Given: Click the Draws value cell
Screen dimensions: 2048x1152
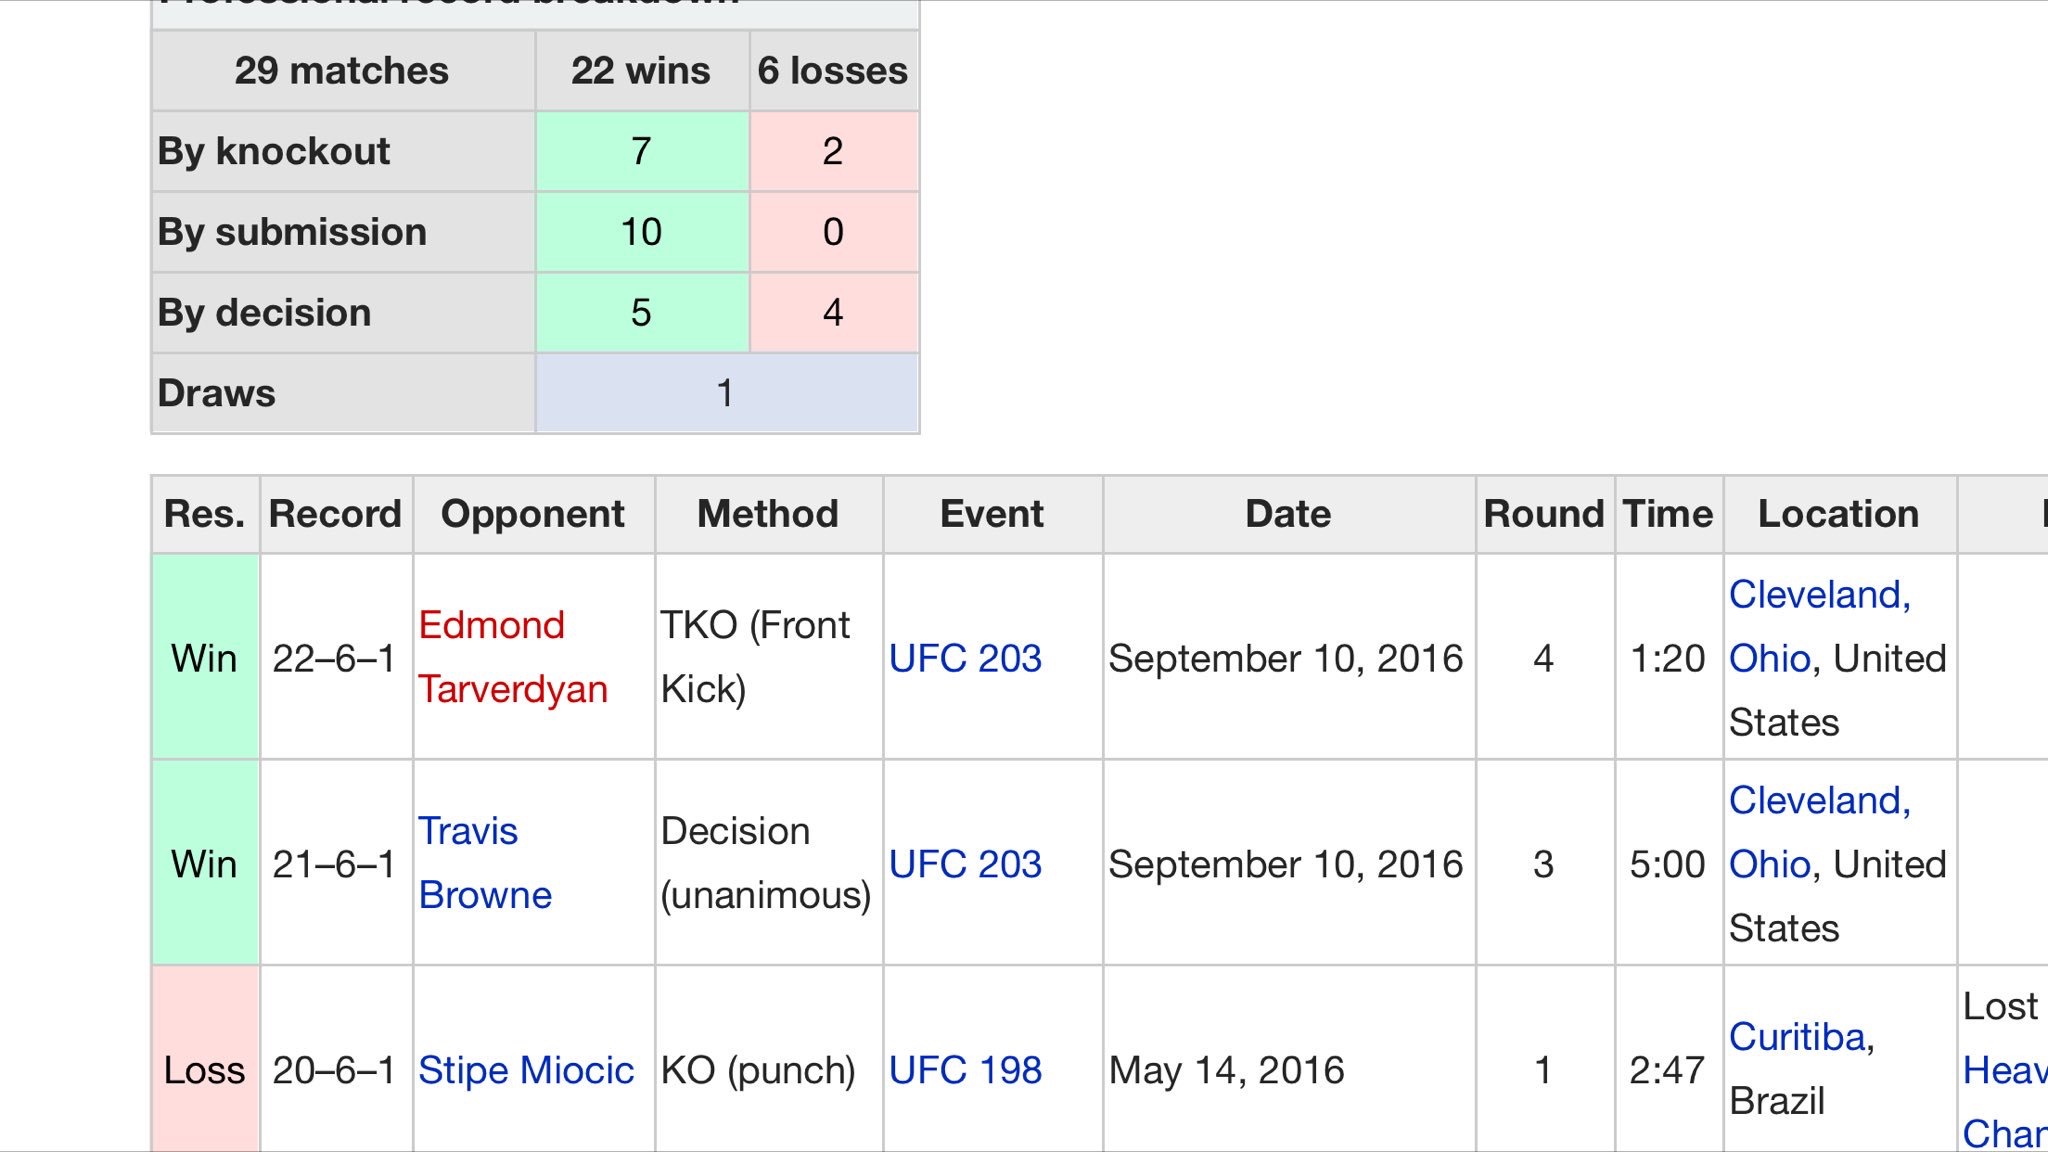Looking at the screenshot, I should coord(726,393).
